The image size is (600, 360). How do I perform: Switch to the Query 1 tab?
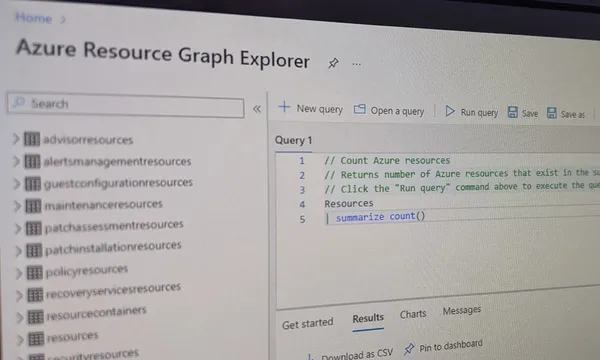pyautogui.click(x=293, y=140)
